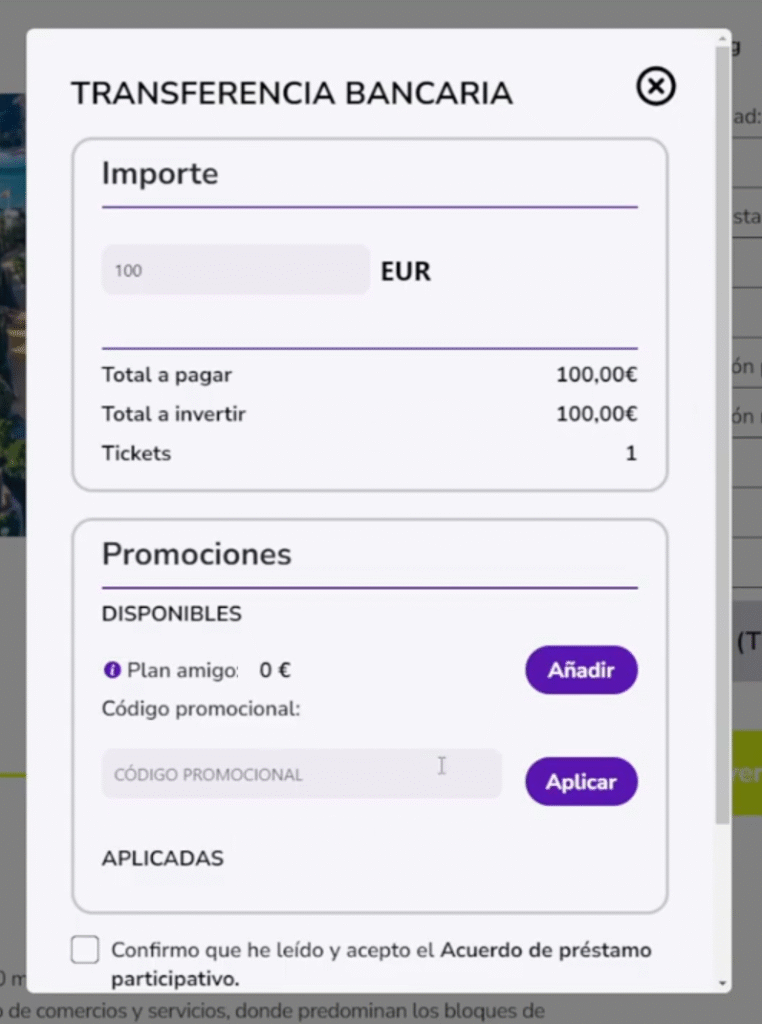Close the Transferencia Bancaria dialog
Image resolution: width=762 pixels, height=1024 pixels.
656,87
